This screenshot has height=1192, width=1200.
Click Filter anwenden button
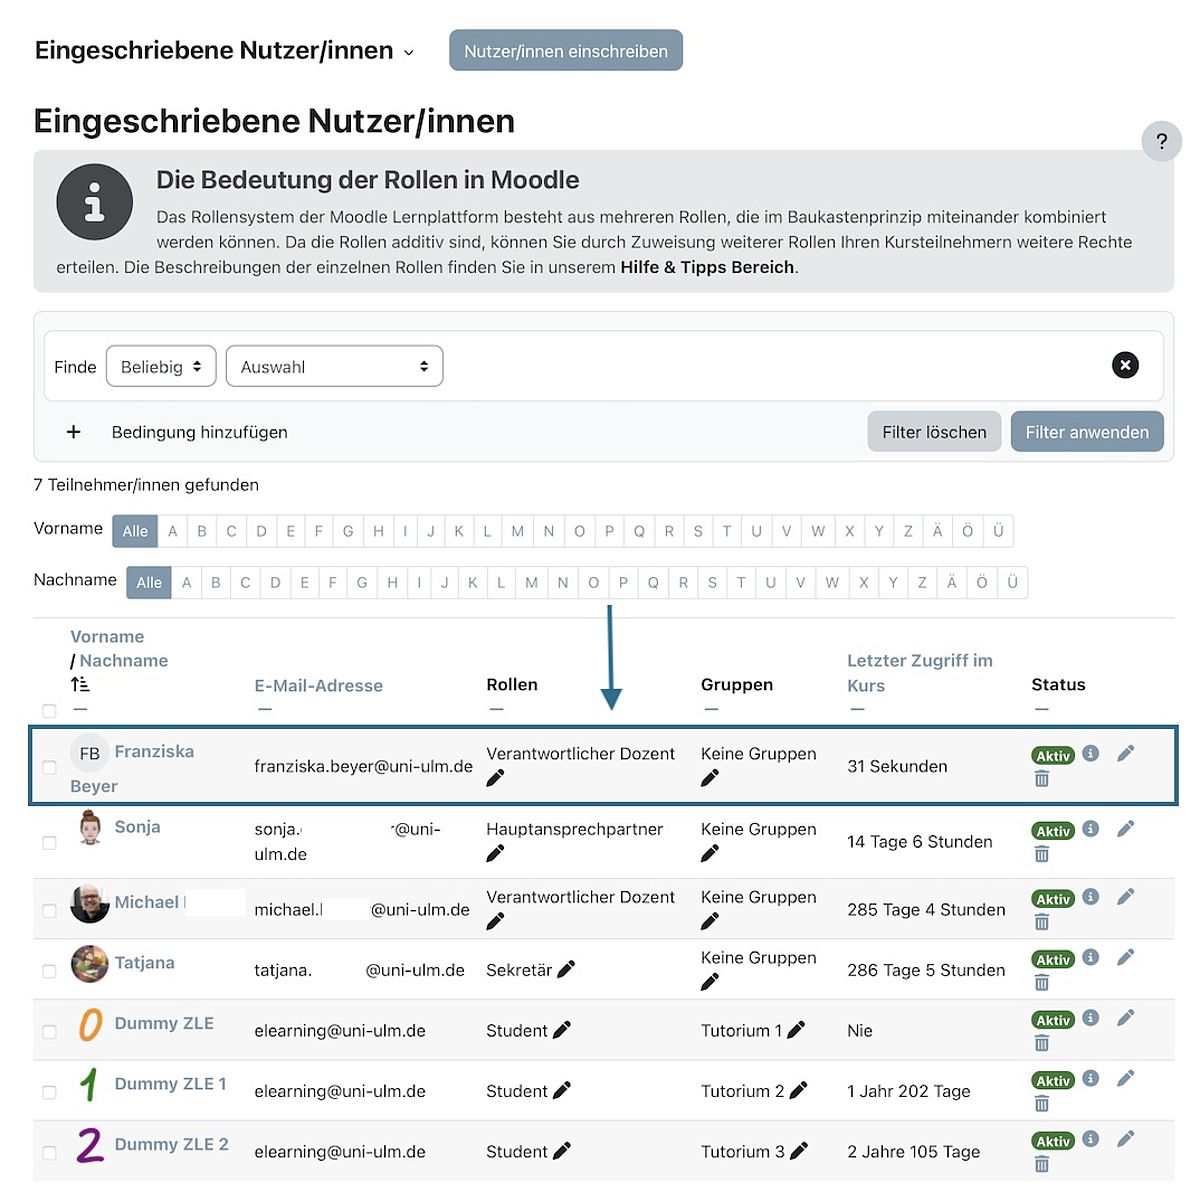tap(1087, 432)
